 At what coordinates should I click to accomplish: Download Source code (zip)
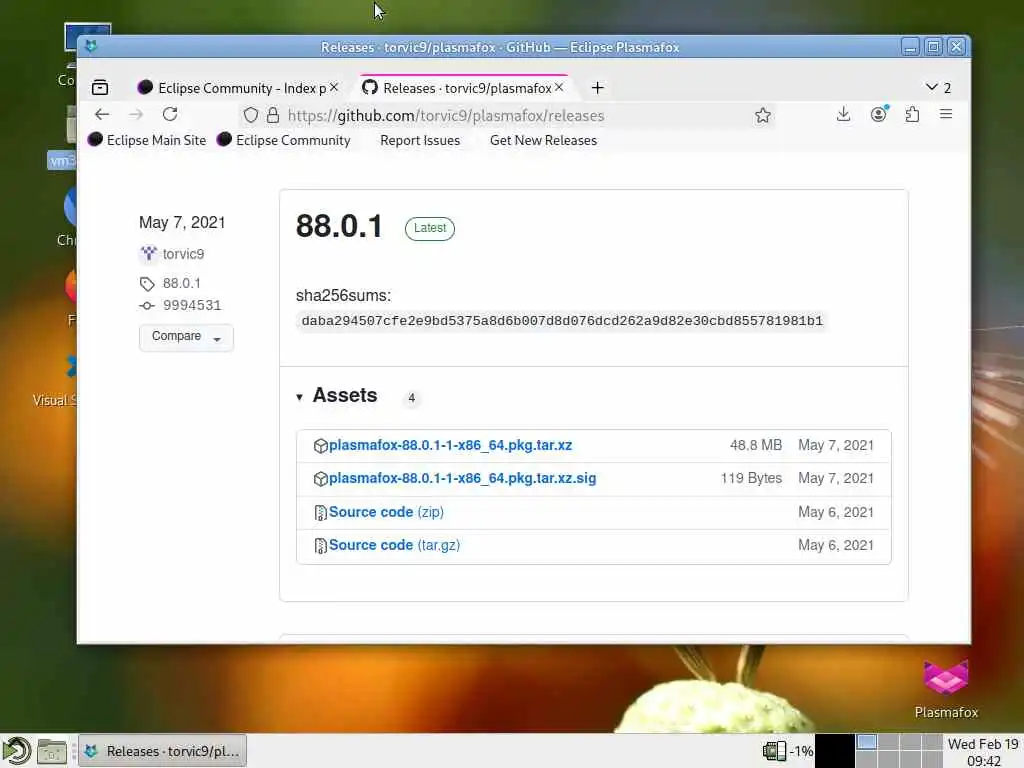(x=386, y=512)
